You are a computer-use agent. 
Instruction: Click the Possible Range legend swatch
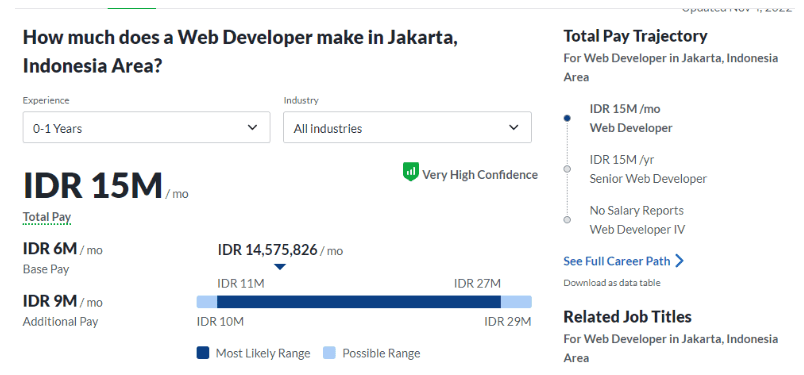pos(329,353)
